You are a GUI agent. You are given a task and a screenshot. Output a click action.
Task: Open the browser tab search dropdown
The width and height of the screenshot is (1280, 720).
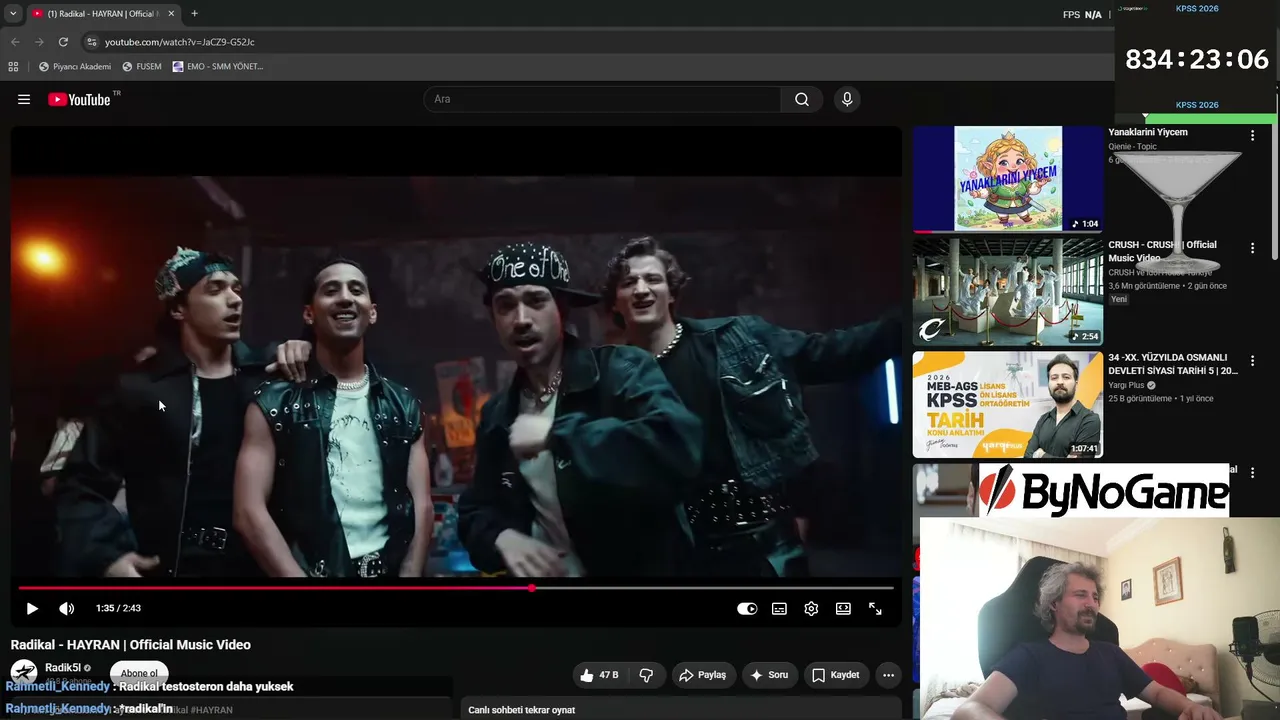click(13, 14)
